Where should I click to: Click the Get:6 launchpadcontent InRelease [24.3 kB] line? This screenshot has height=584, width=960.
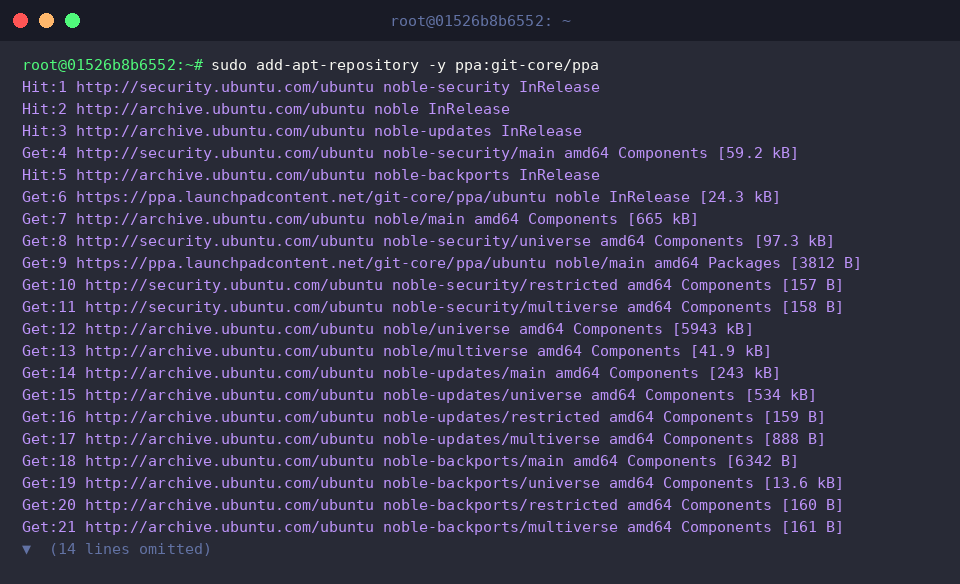(x=401, y=197)
